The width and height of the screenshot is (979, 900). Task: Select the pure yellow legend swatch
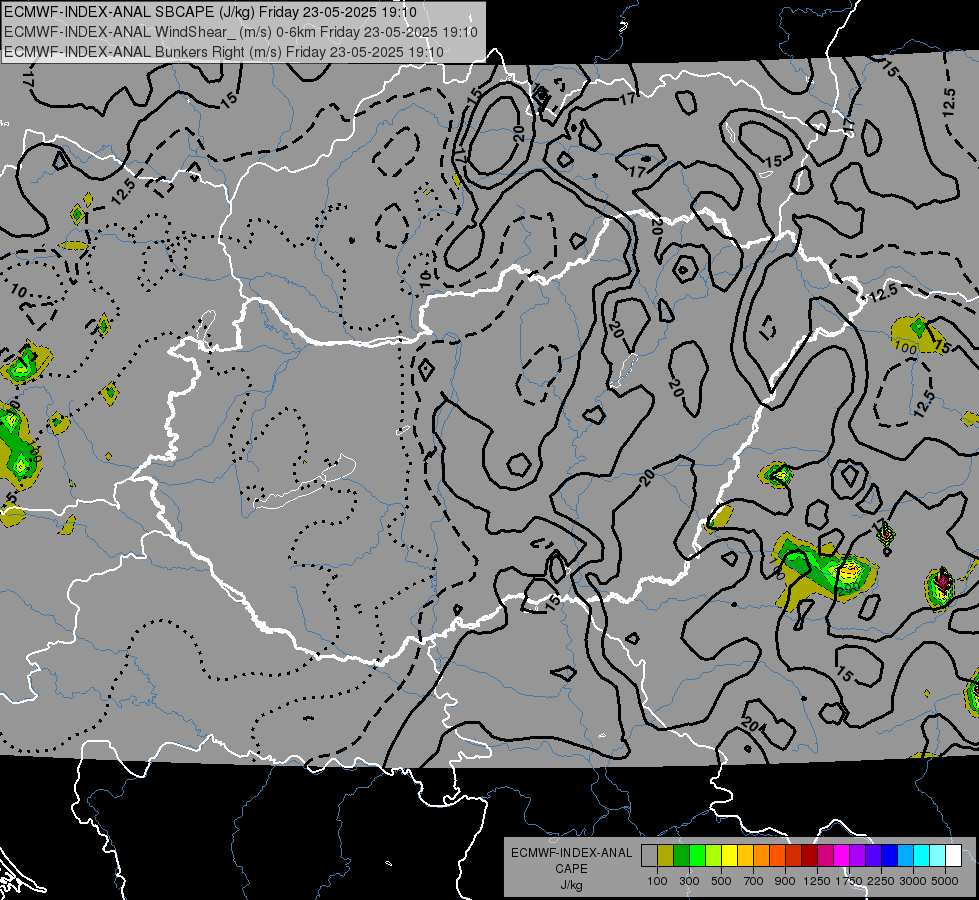pos(729,856)
